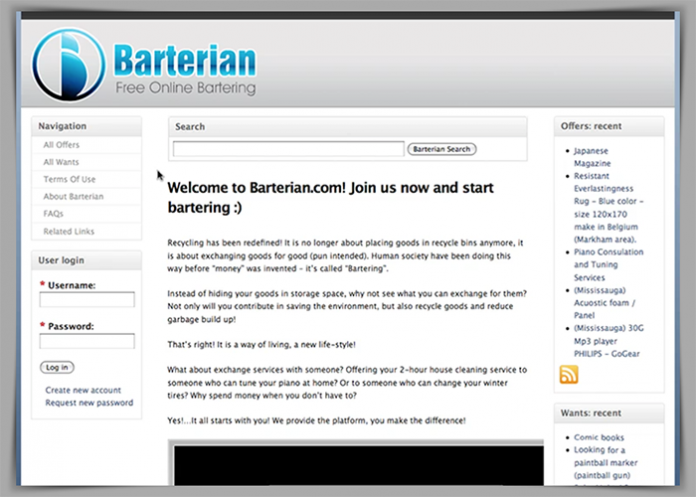Focus the Password input field
The image size is (696, 497).
(87, 341)
